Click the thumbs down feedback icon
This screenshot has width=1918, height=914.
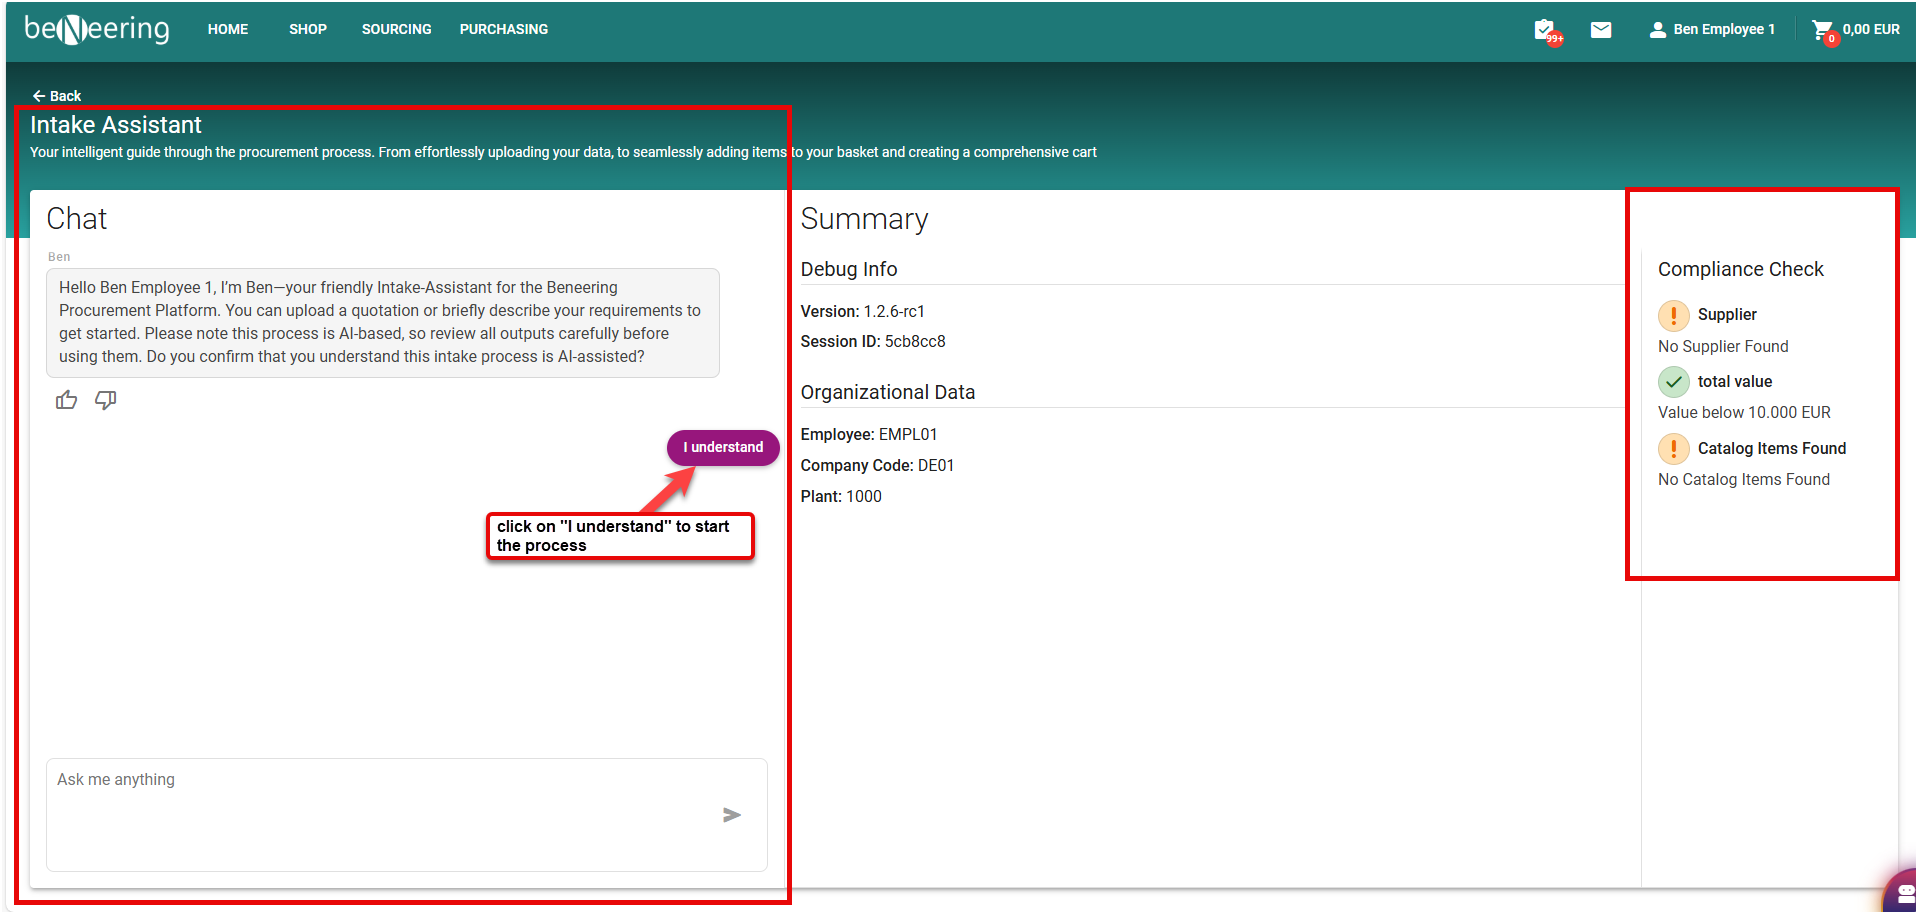[x=105, y=401]
